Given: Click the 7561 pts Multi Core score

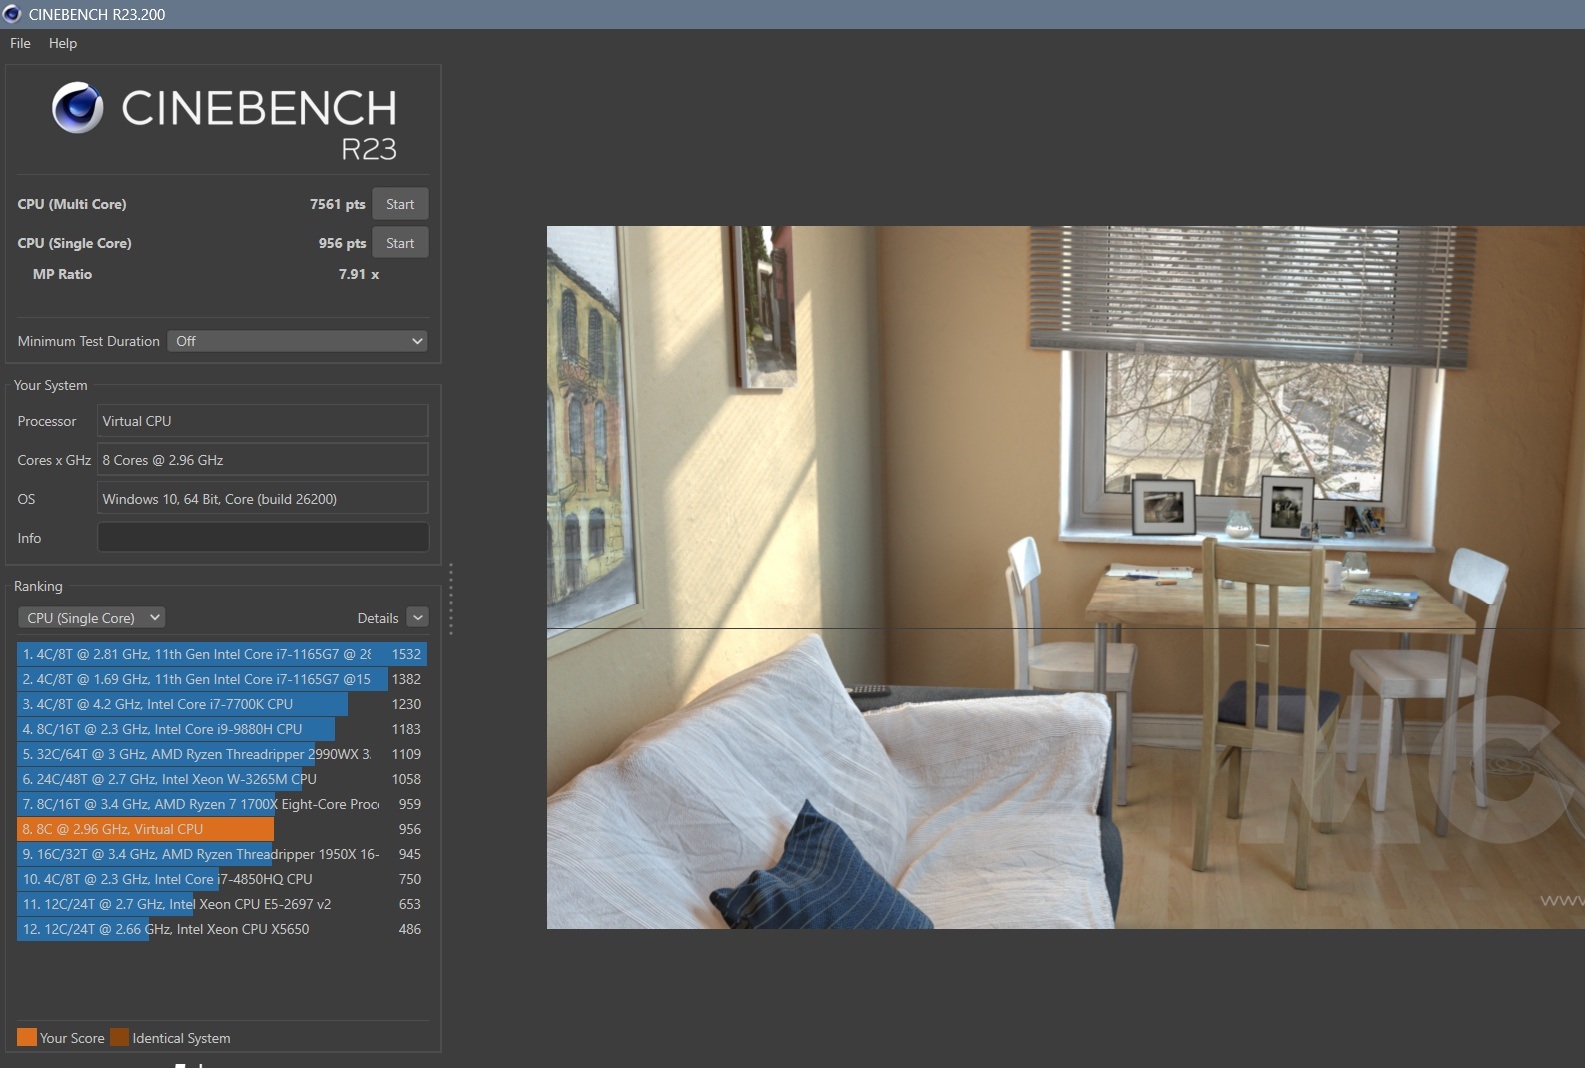Looking at the screenshot, I should pos(338,204).
